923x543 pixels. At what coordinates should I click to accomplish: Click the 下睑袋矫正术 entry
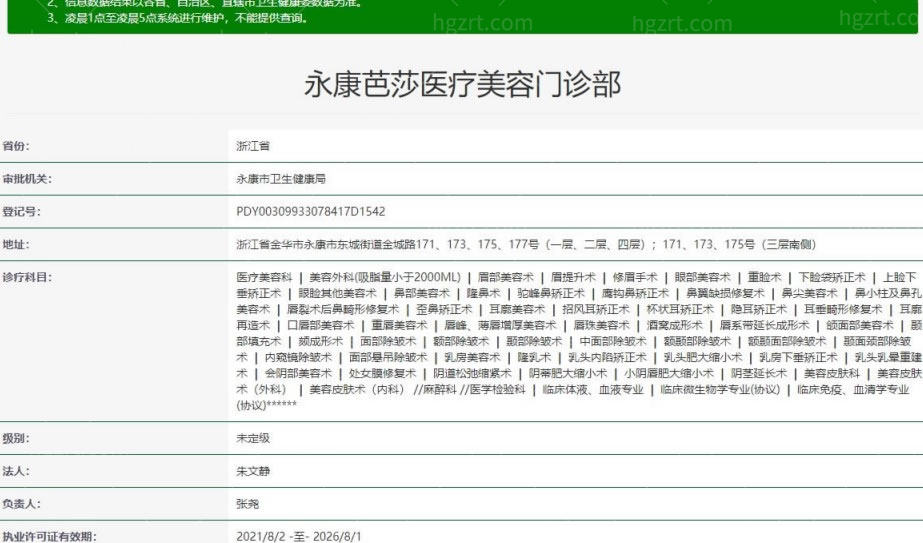point(832,277)
